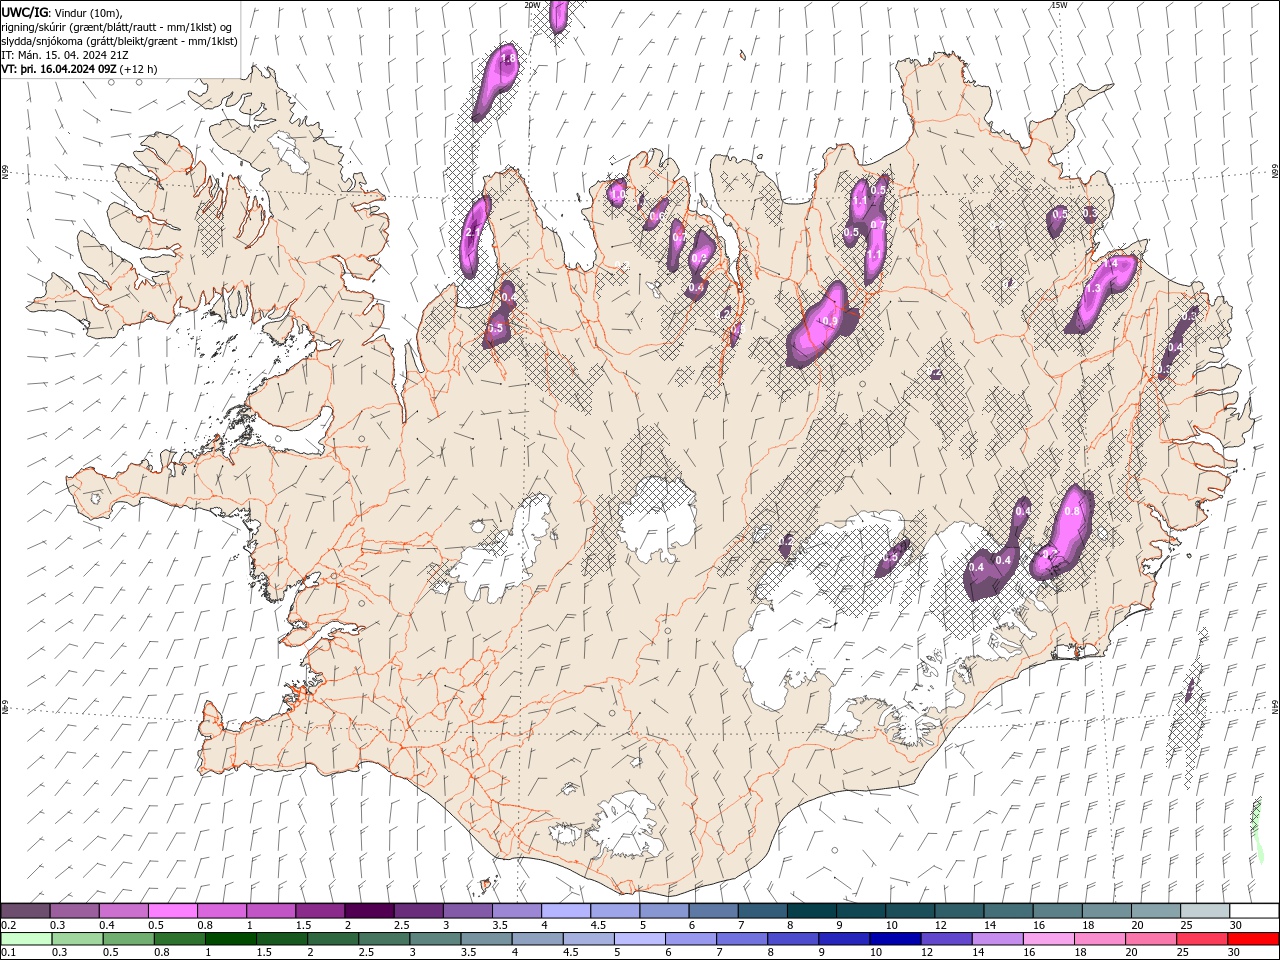Select the 5–6 pale lilac lower legend swatch
1280x960 pixels.
coord(640,939)
